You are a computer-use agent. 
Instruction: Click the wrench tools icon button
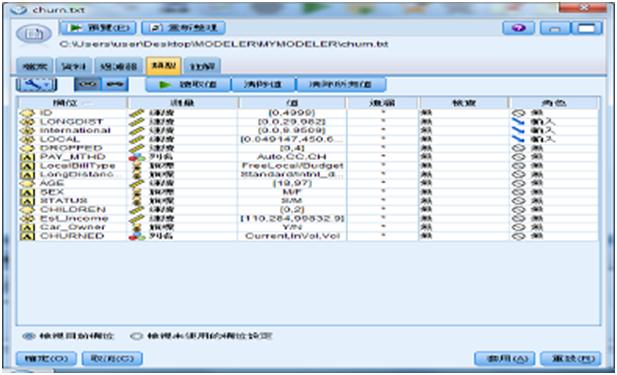37,84
